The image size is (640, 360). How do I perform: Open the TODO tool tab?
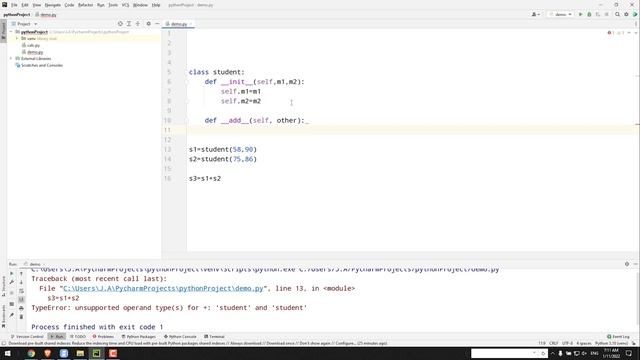coord(78,337)
